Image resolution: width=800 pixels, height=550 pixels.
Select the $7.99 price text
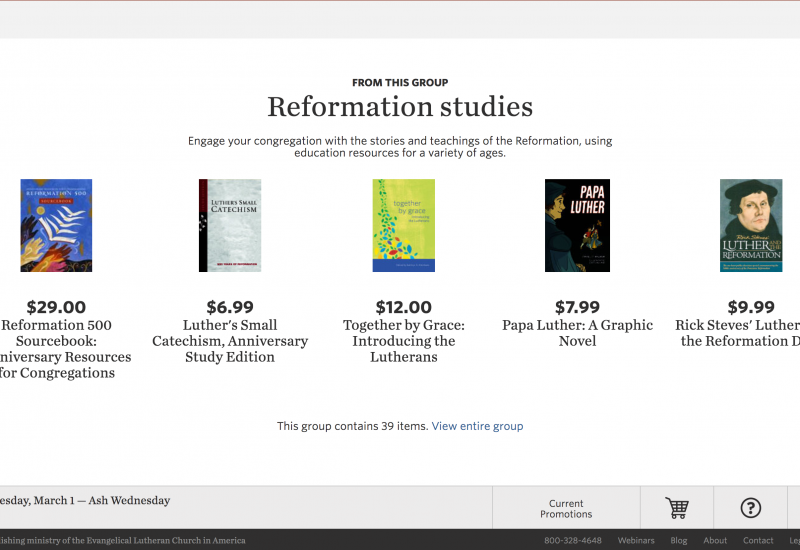tap(577, 307)
